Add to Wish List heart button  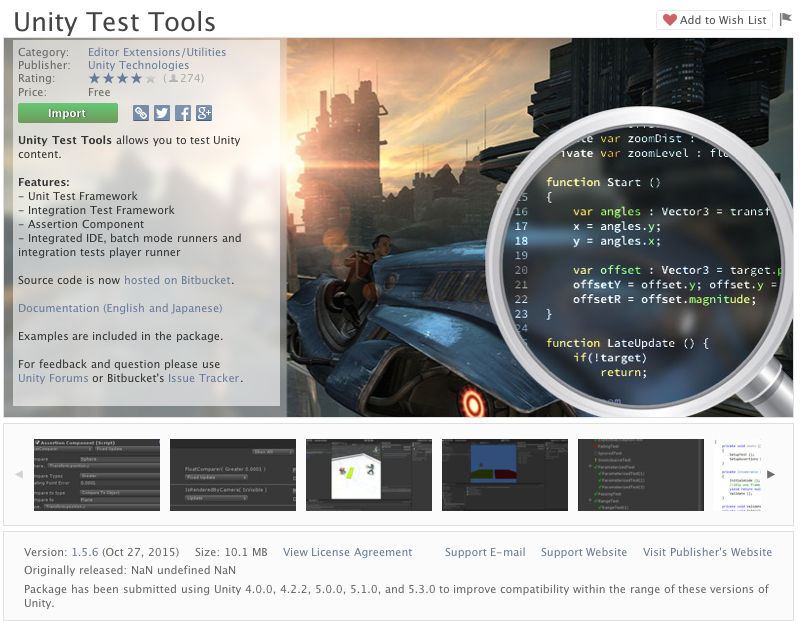tap(714, 20)
